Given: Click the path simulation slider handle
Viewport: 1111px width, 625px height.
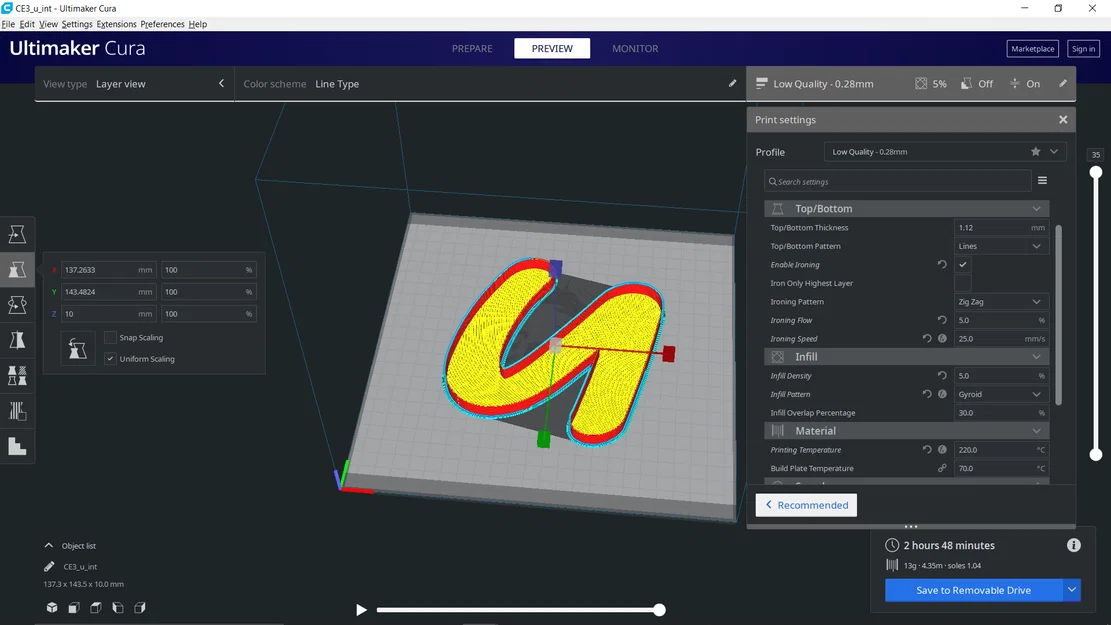Looking at the screenshot, I should (659, 609).
